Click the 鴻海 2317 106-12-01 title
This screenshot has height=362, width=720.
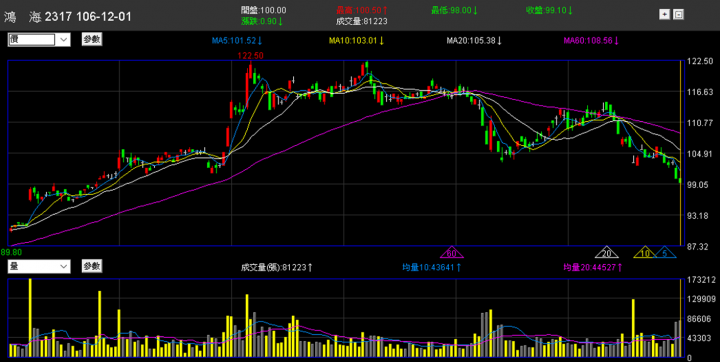tap(68, 17)
